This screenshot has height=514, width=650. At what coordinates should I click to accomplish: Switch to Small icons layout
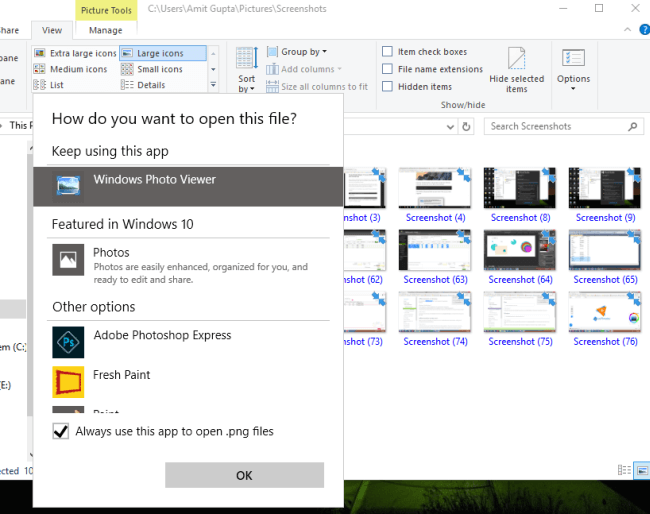[152, 69]
